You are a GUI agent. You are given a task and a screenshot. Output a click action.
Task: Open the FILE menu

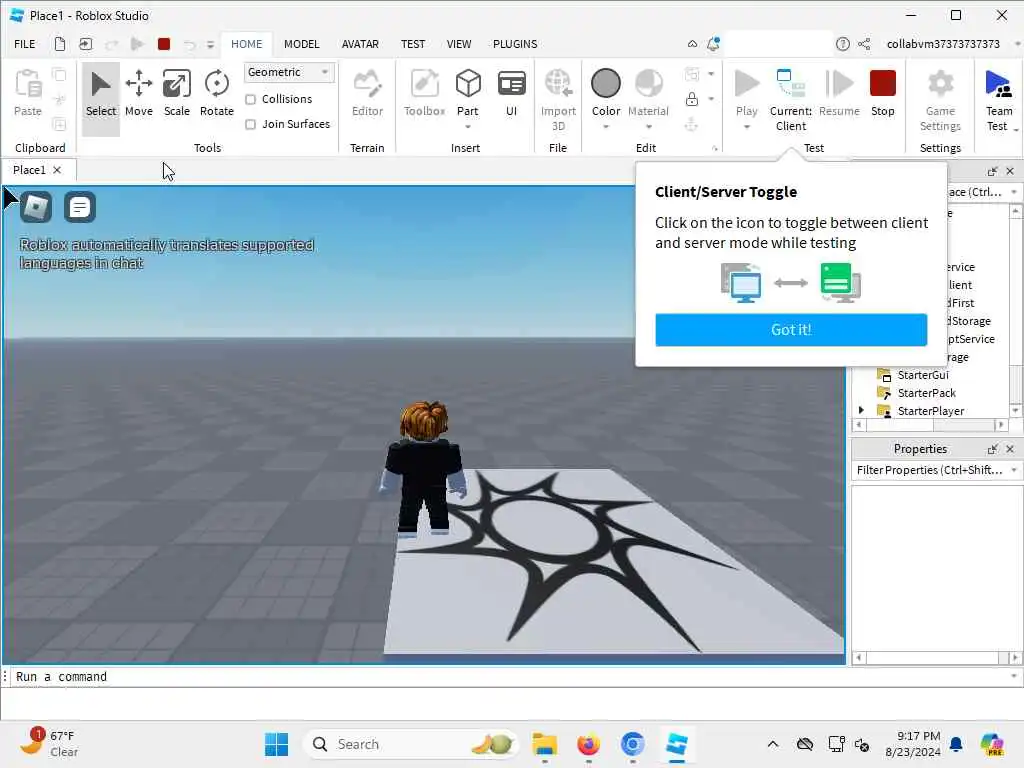pos(25,44)
